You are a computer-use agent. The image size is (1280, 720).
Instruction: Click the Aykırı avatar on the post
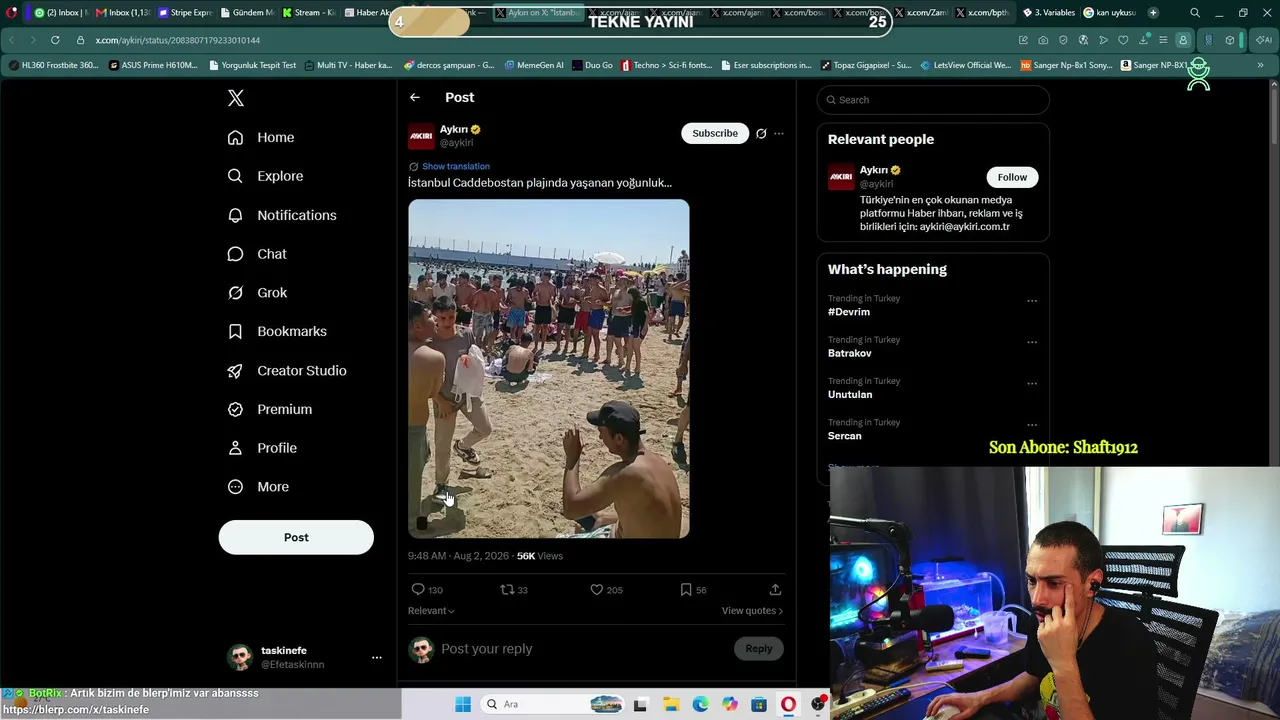pyautogui.click(x=421, y=136)
